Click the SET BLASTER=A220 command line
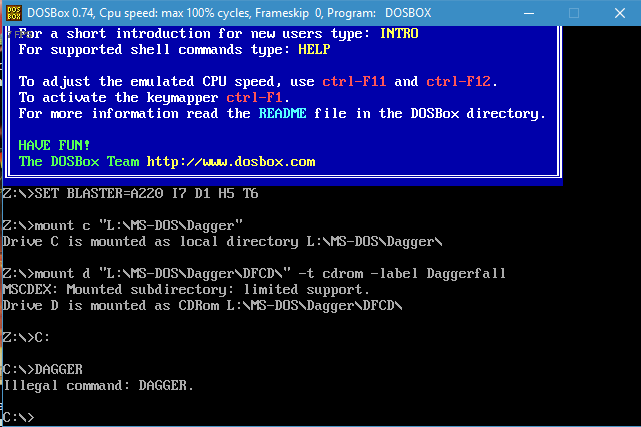Viewport: 641px width, 427px height. point(130,193)
